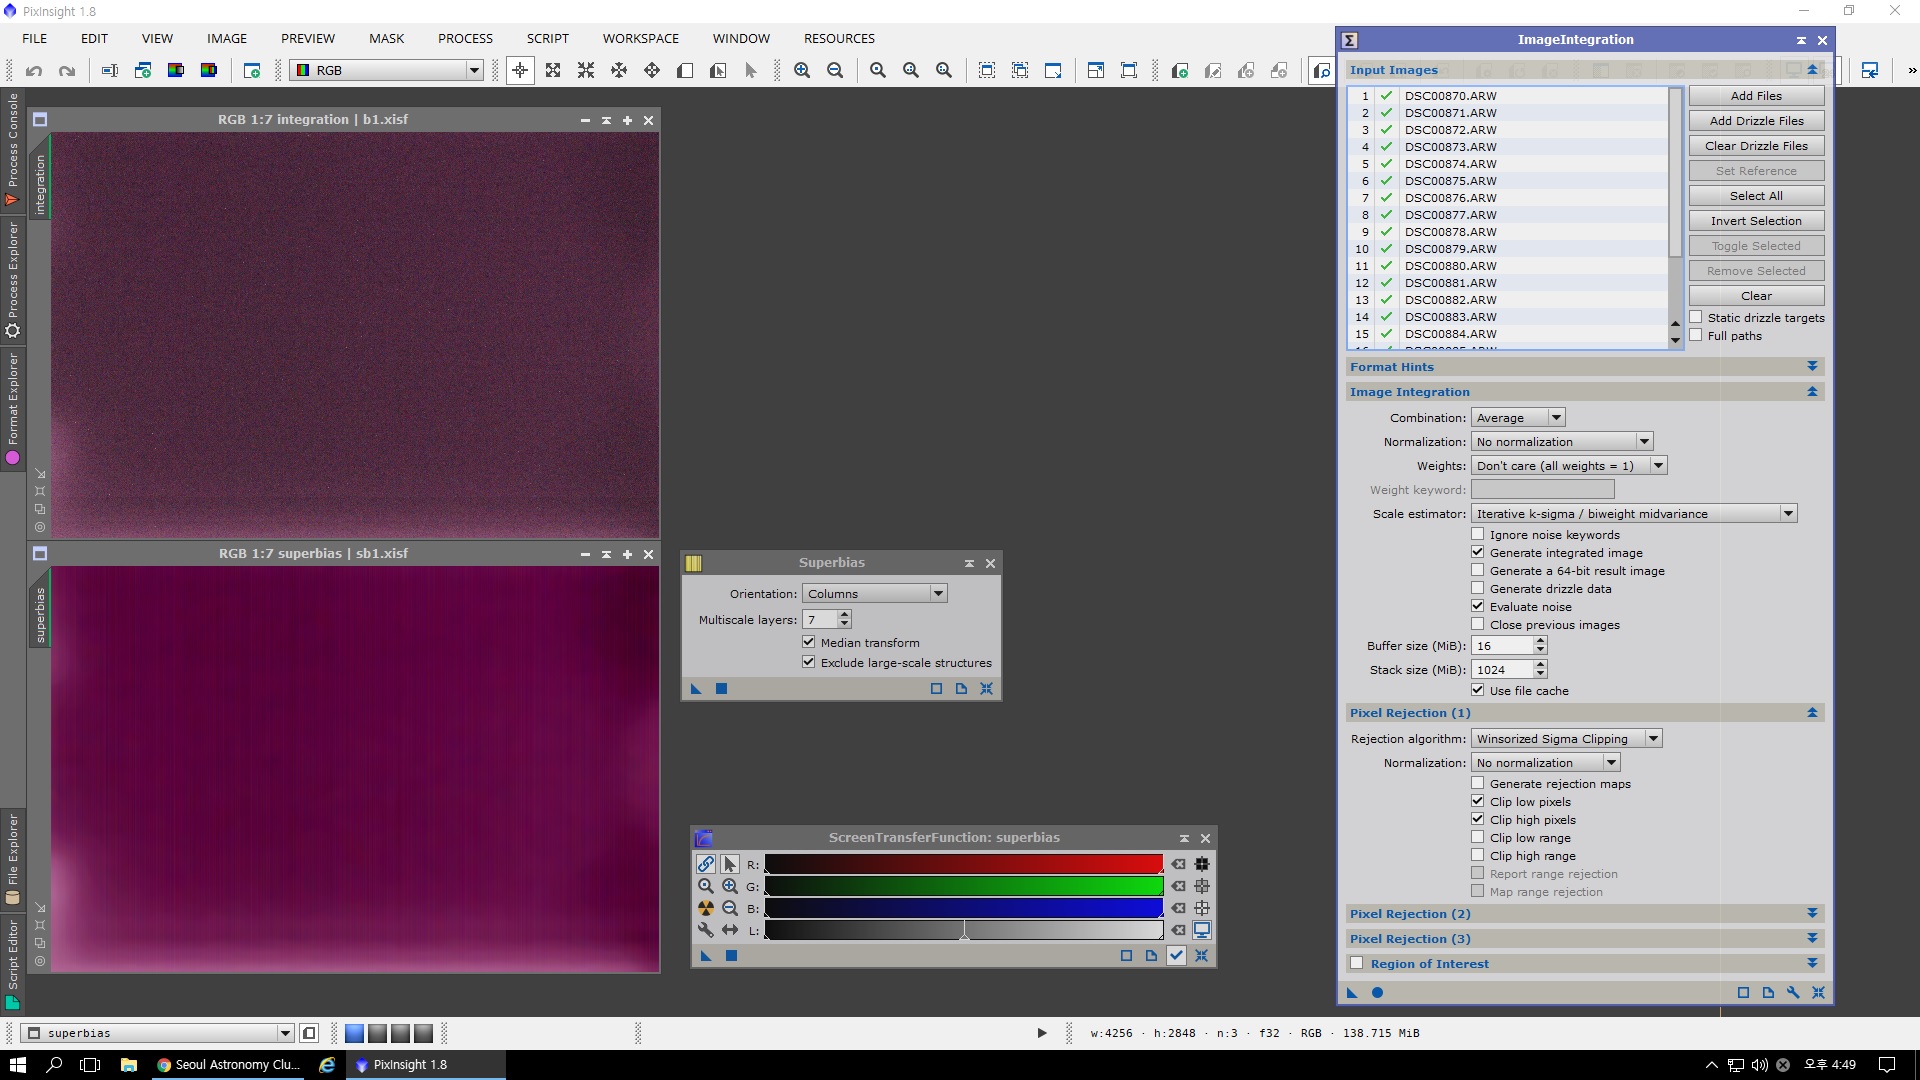Open the RGB channel selector dropdown
1920x1080 pixels.
click(x=387, y=71)
